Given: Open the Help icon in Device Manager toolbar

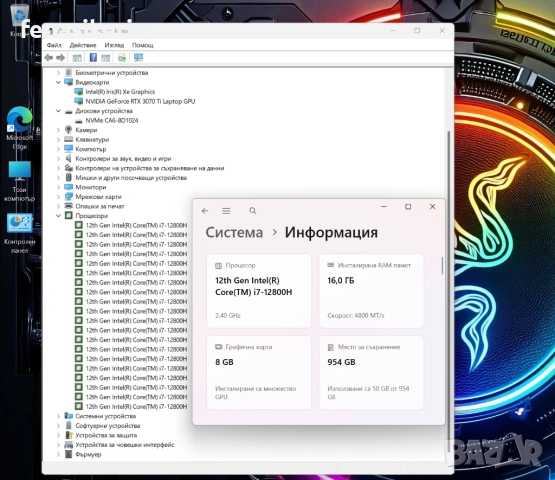Looking at the screenshot, I should pos(93,57).
